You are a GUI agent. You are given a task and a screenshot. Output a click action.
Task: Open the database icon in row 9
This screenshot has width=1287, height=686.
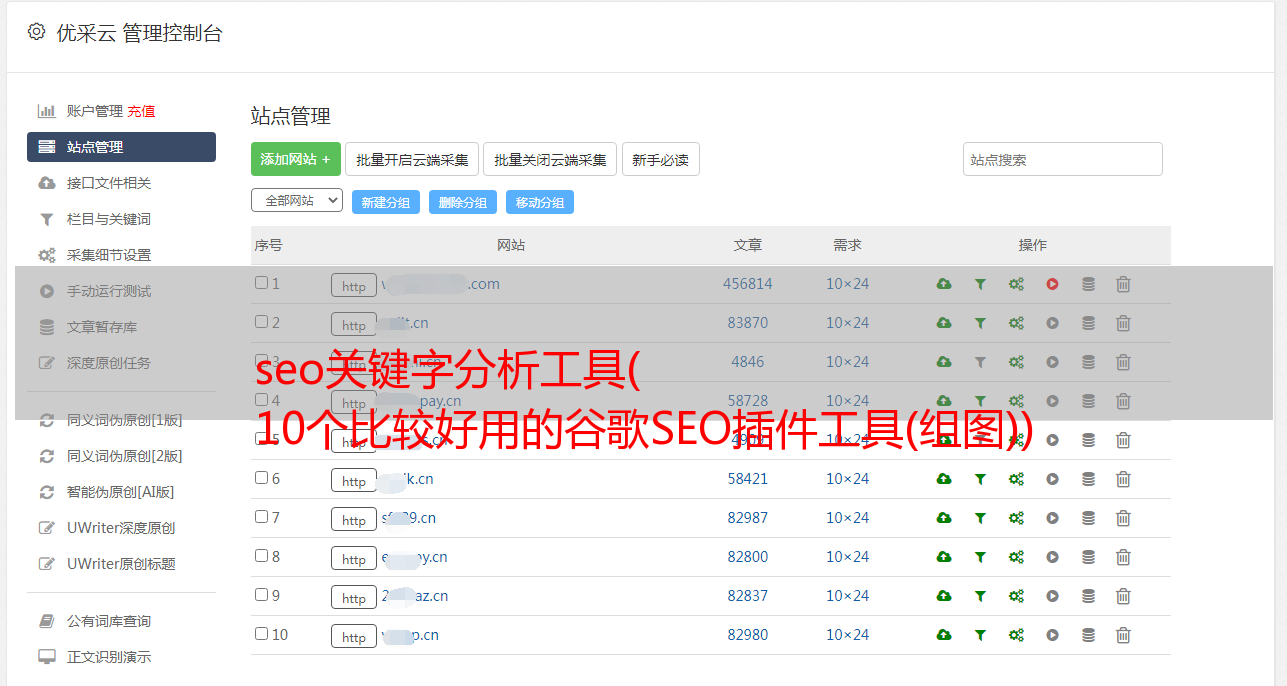click(x=1088, y=596)
